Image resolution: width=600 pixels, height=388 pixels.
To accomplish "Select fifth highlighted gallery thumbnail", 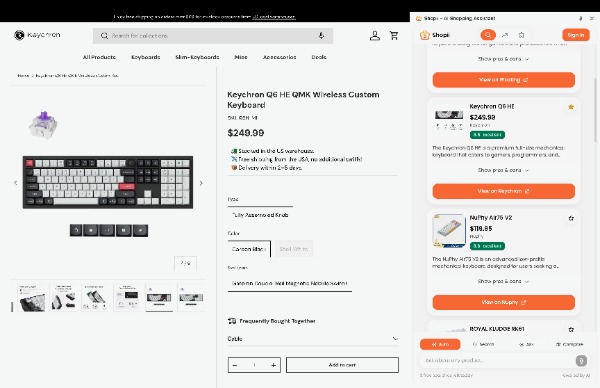I will tap(159, 298).
